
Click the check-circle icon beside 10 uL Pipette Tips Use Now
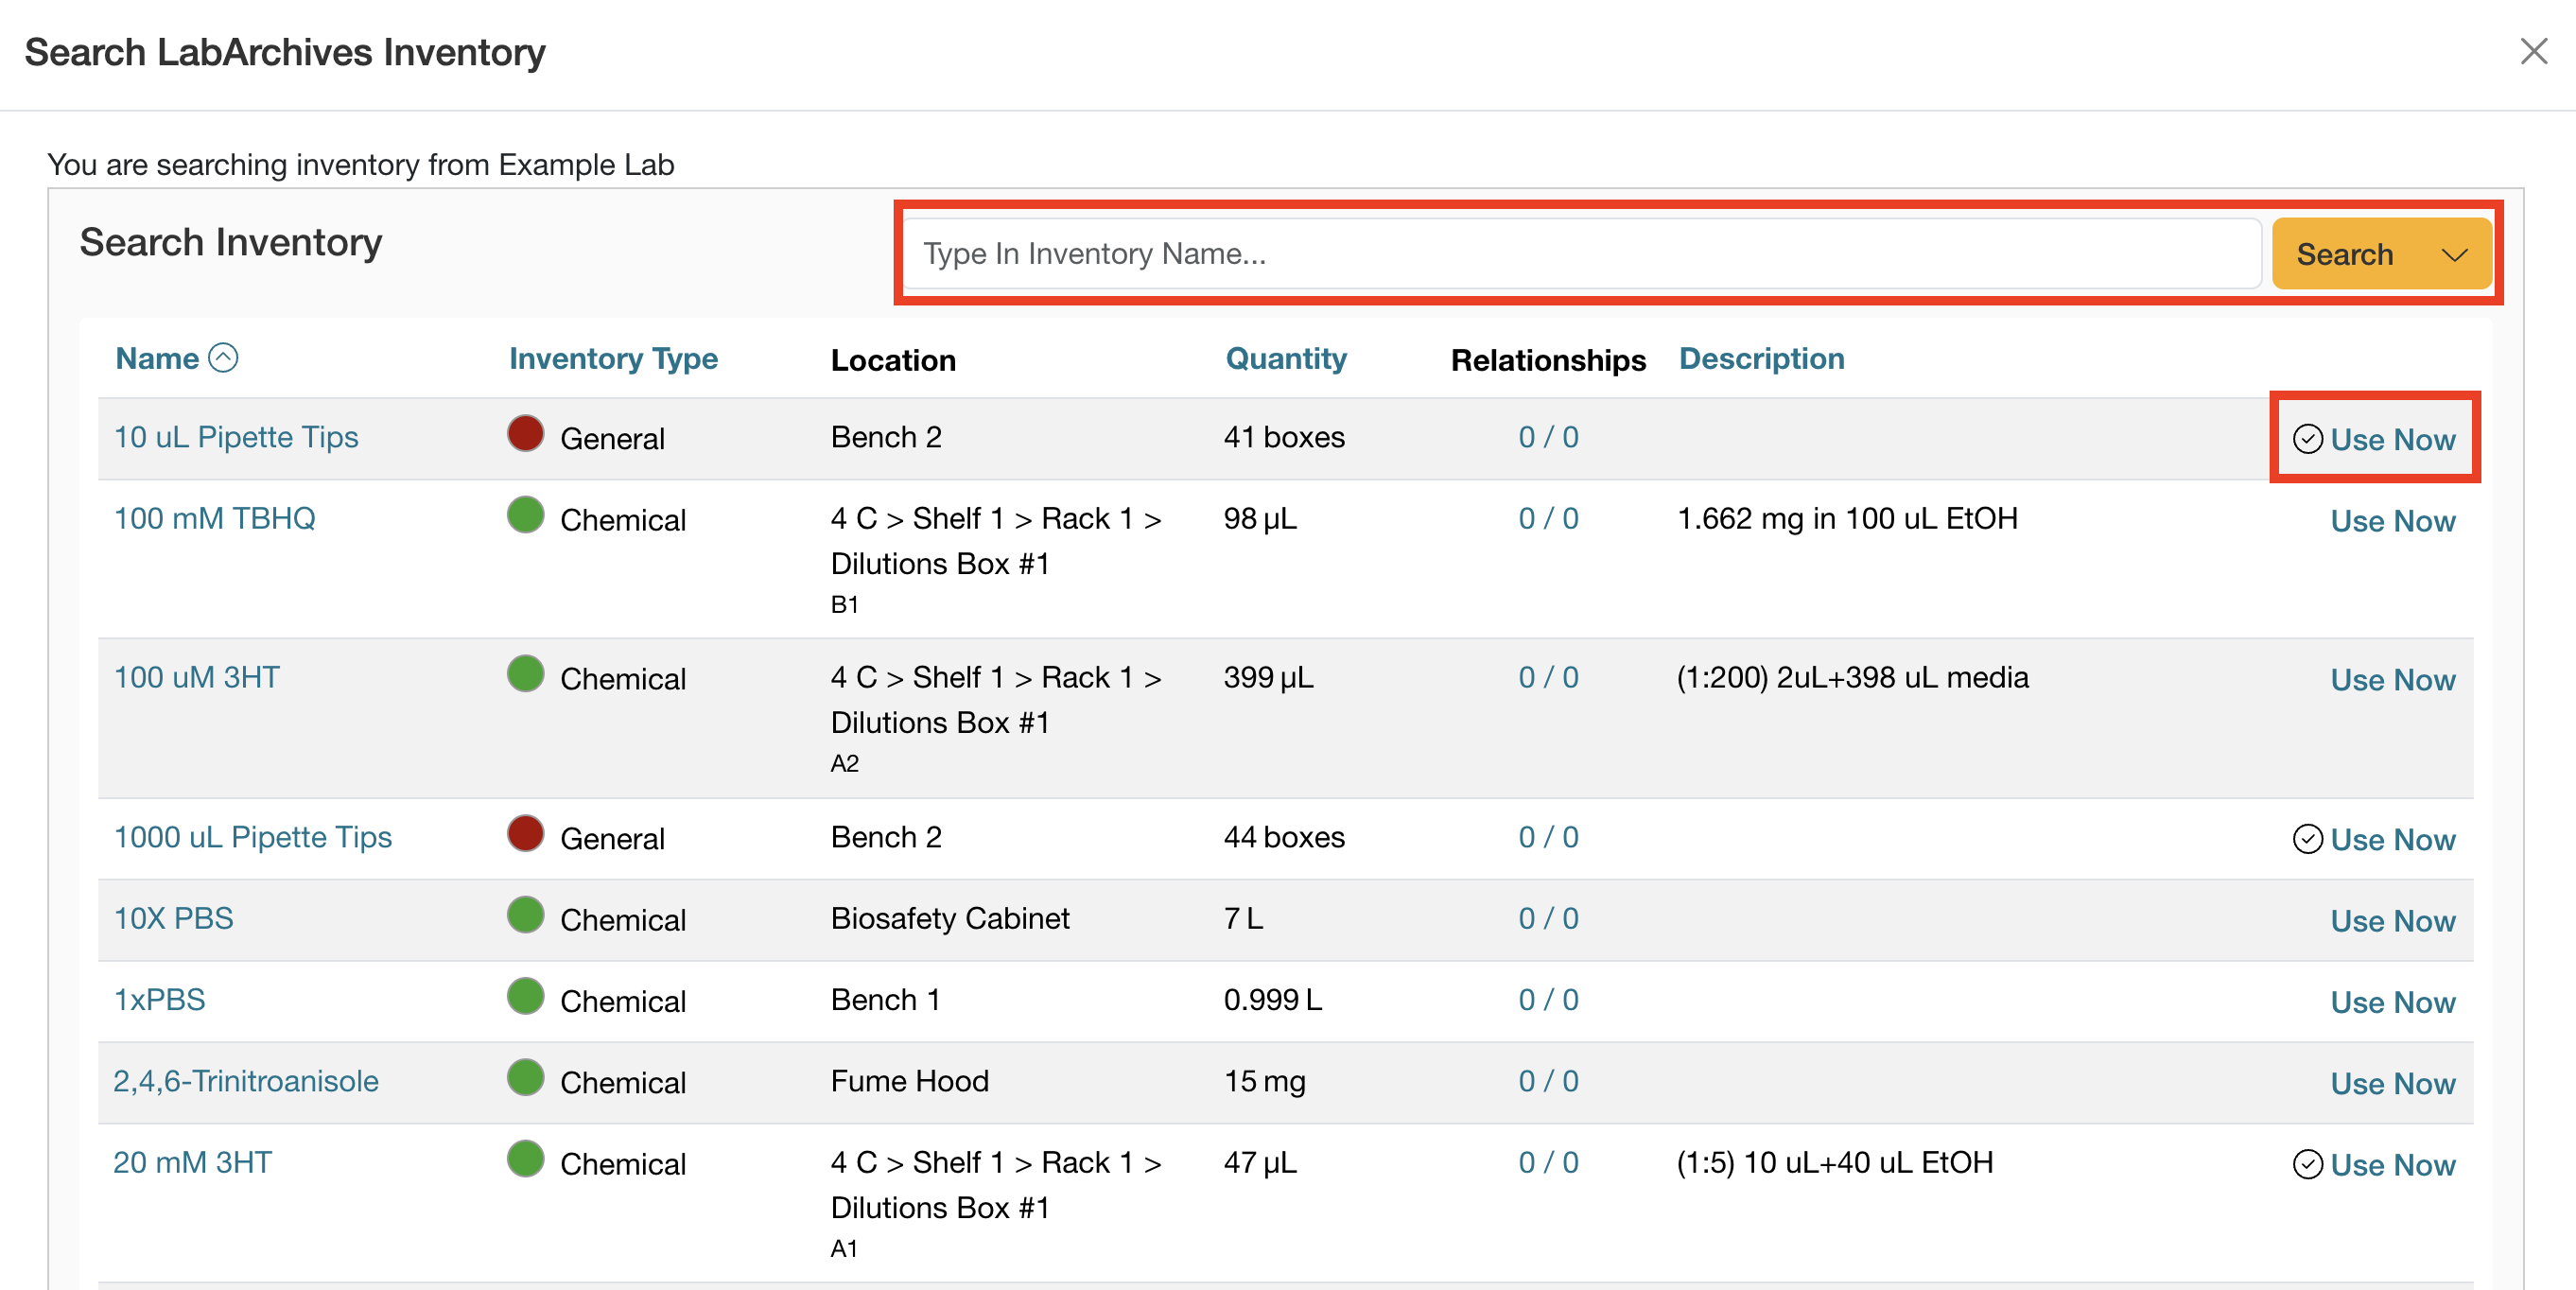[x=2307, y=439]
